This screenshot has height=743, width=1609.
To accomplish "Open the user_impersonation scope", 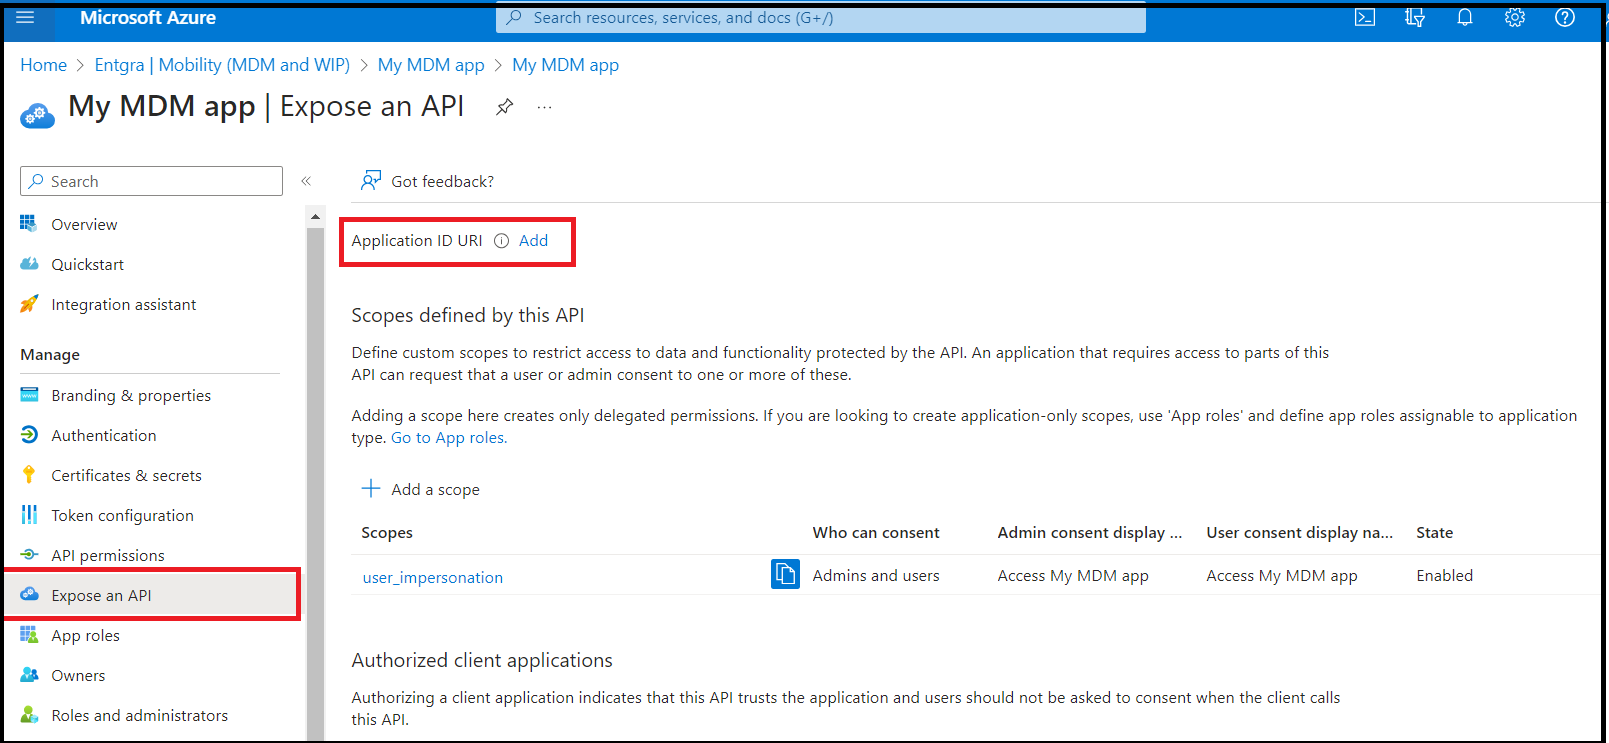I will pyautogui.click(x=432, y=577).
